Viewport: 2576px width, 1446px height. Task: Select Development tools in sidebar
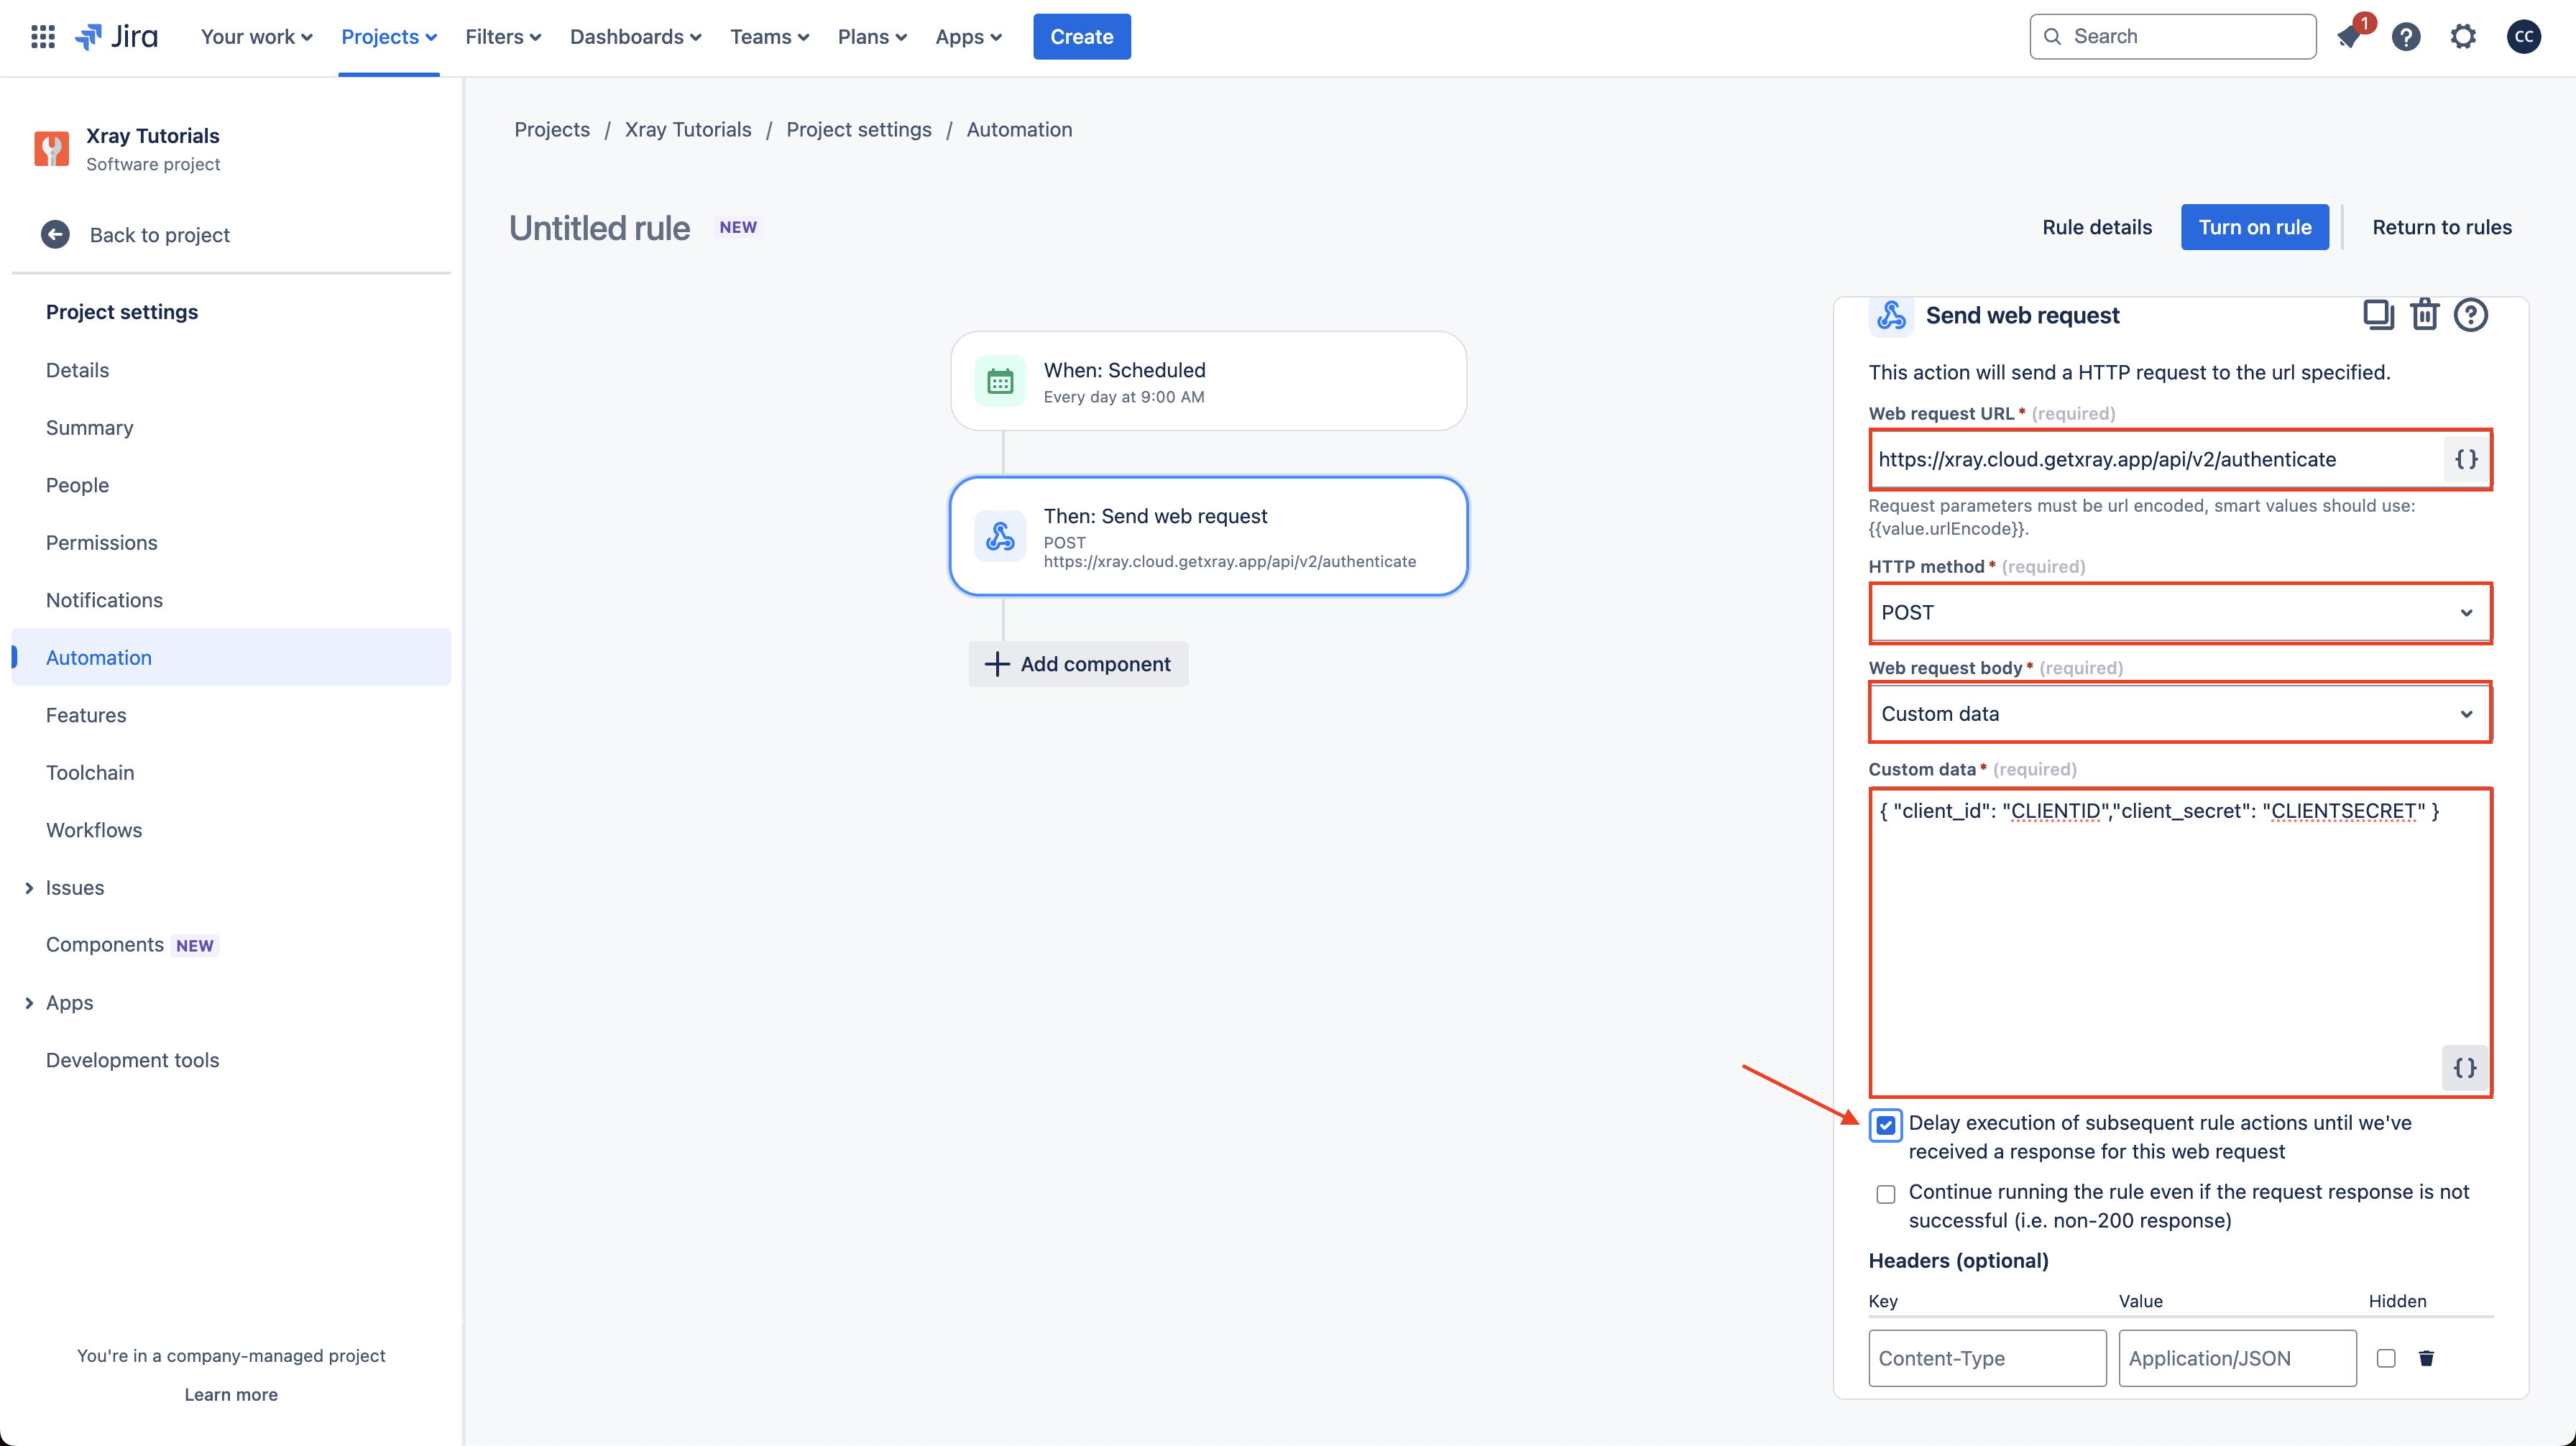pos(231,1060)
